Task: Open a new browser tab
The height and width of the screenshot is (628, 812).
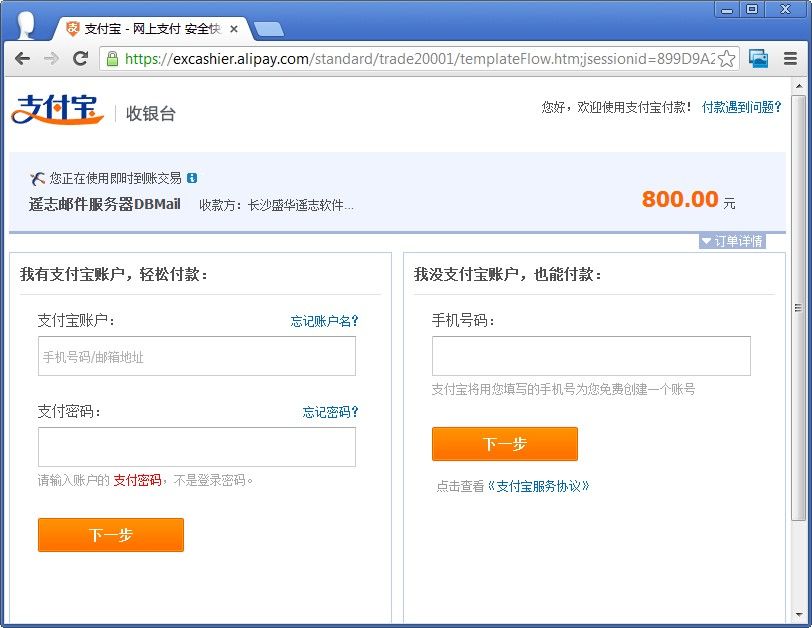Action: 269,29
